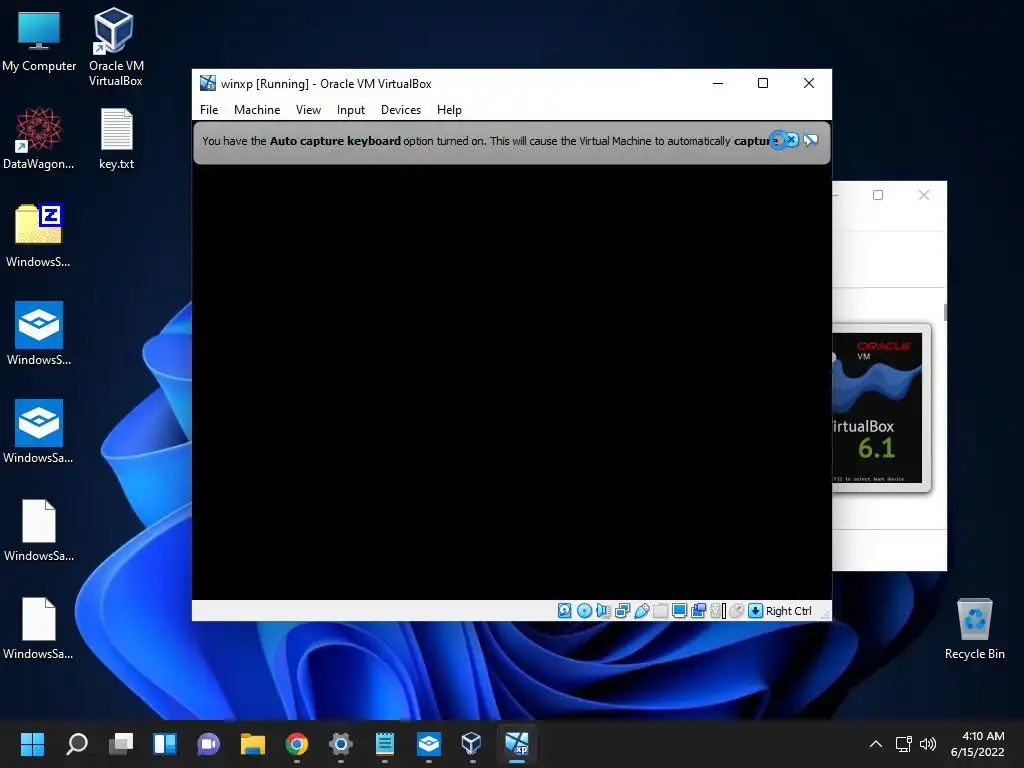Open the Machine menu
This screenshot has width=1024, height=768.
click(x=257, y=110)
